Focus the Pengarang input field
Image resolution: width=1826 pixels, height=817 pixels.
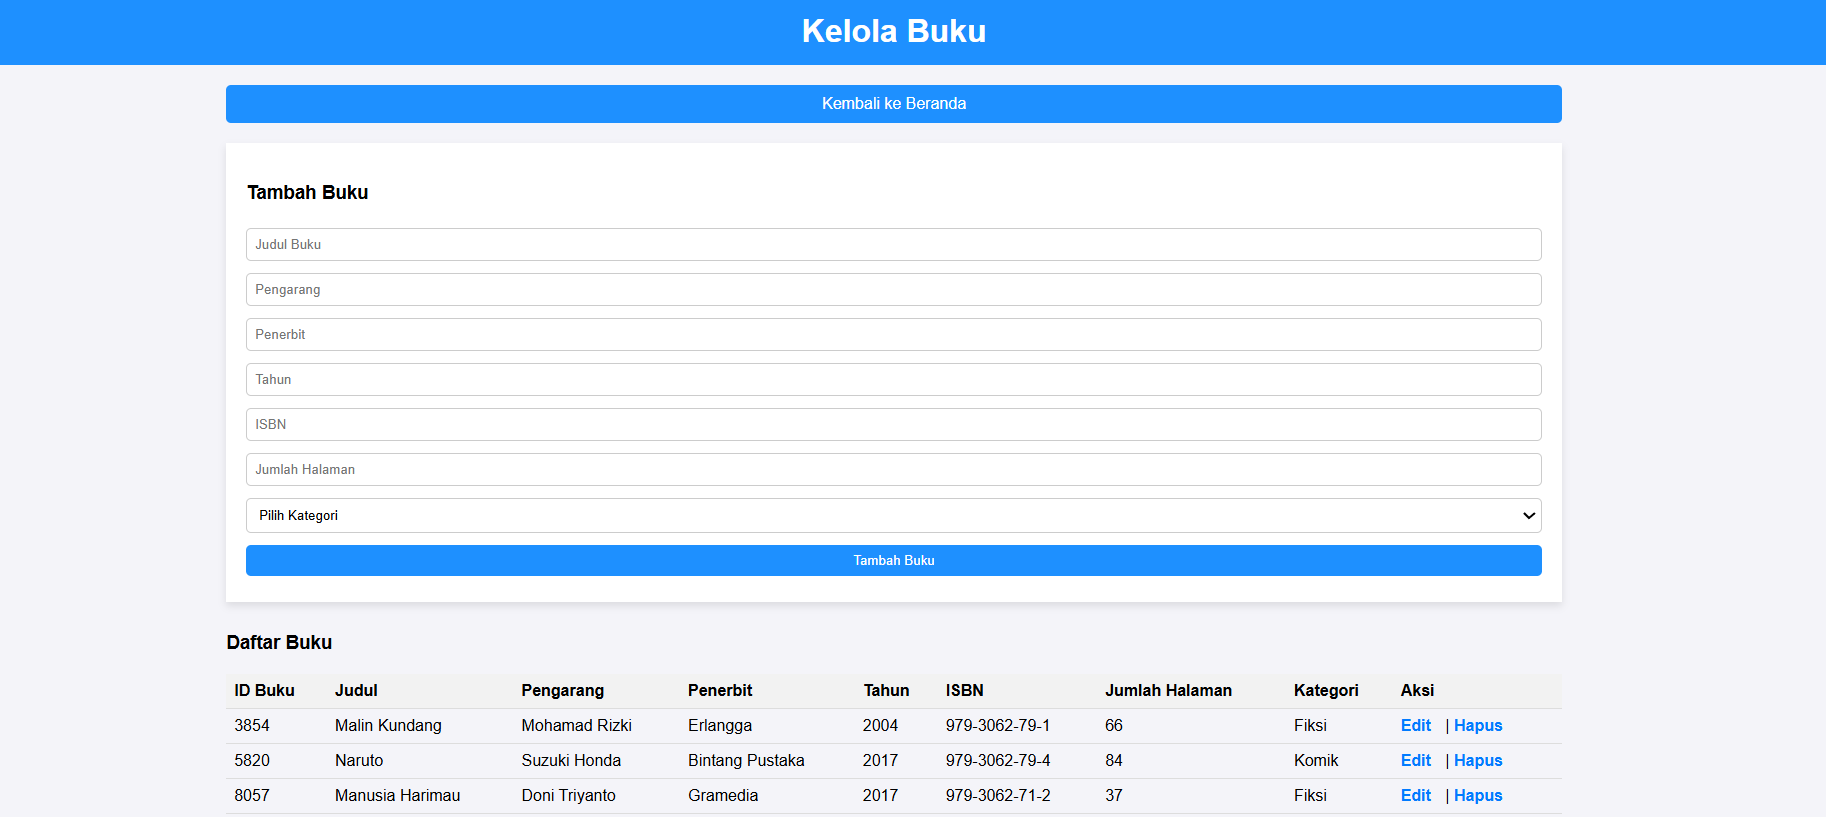(893, 289)
